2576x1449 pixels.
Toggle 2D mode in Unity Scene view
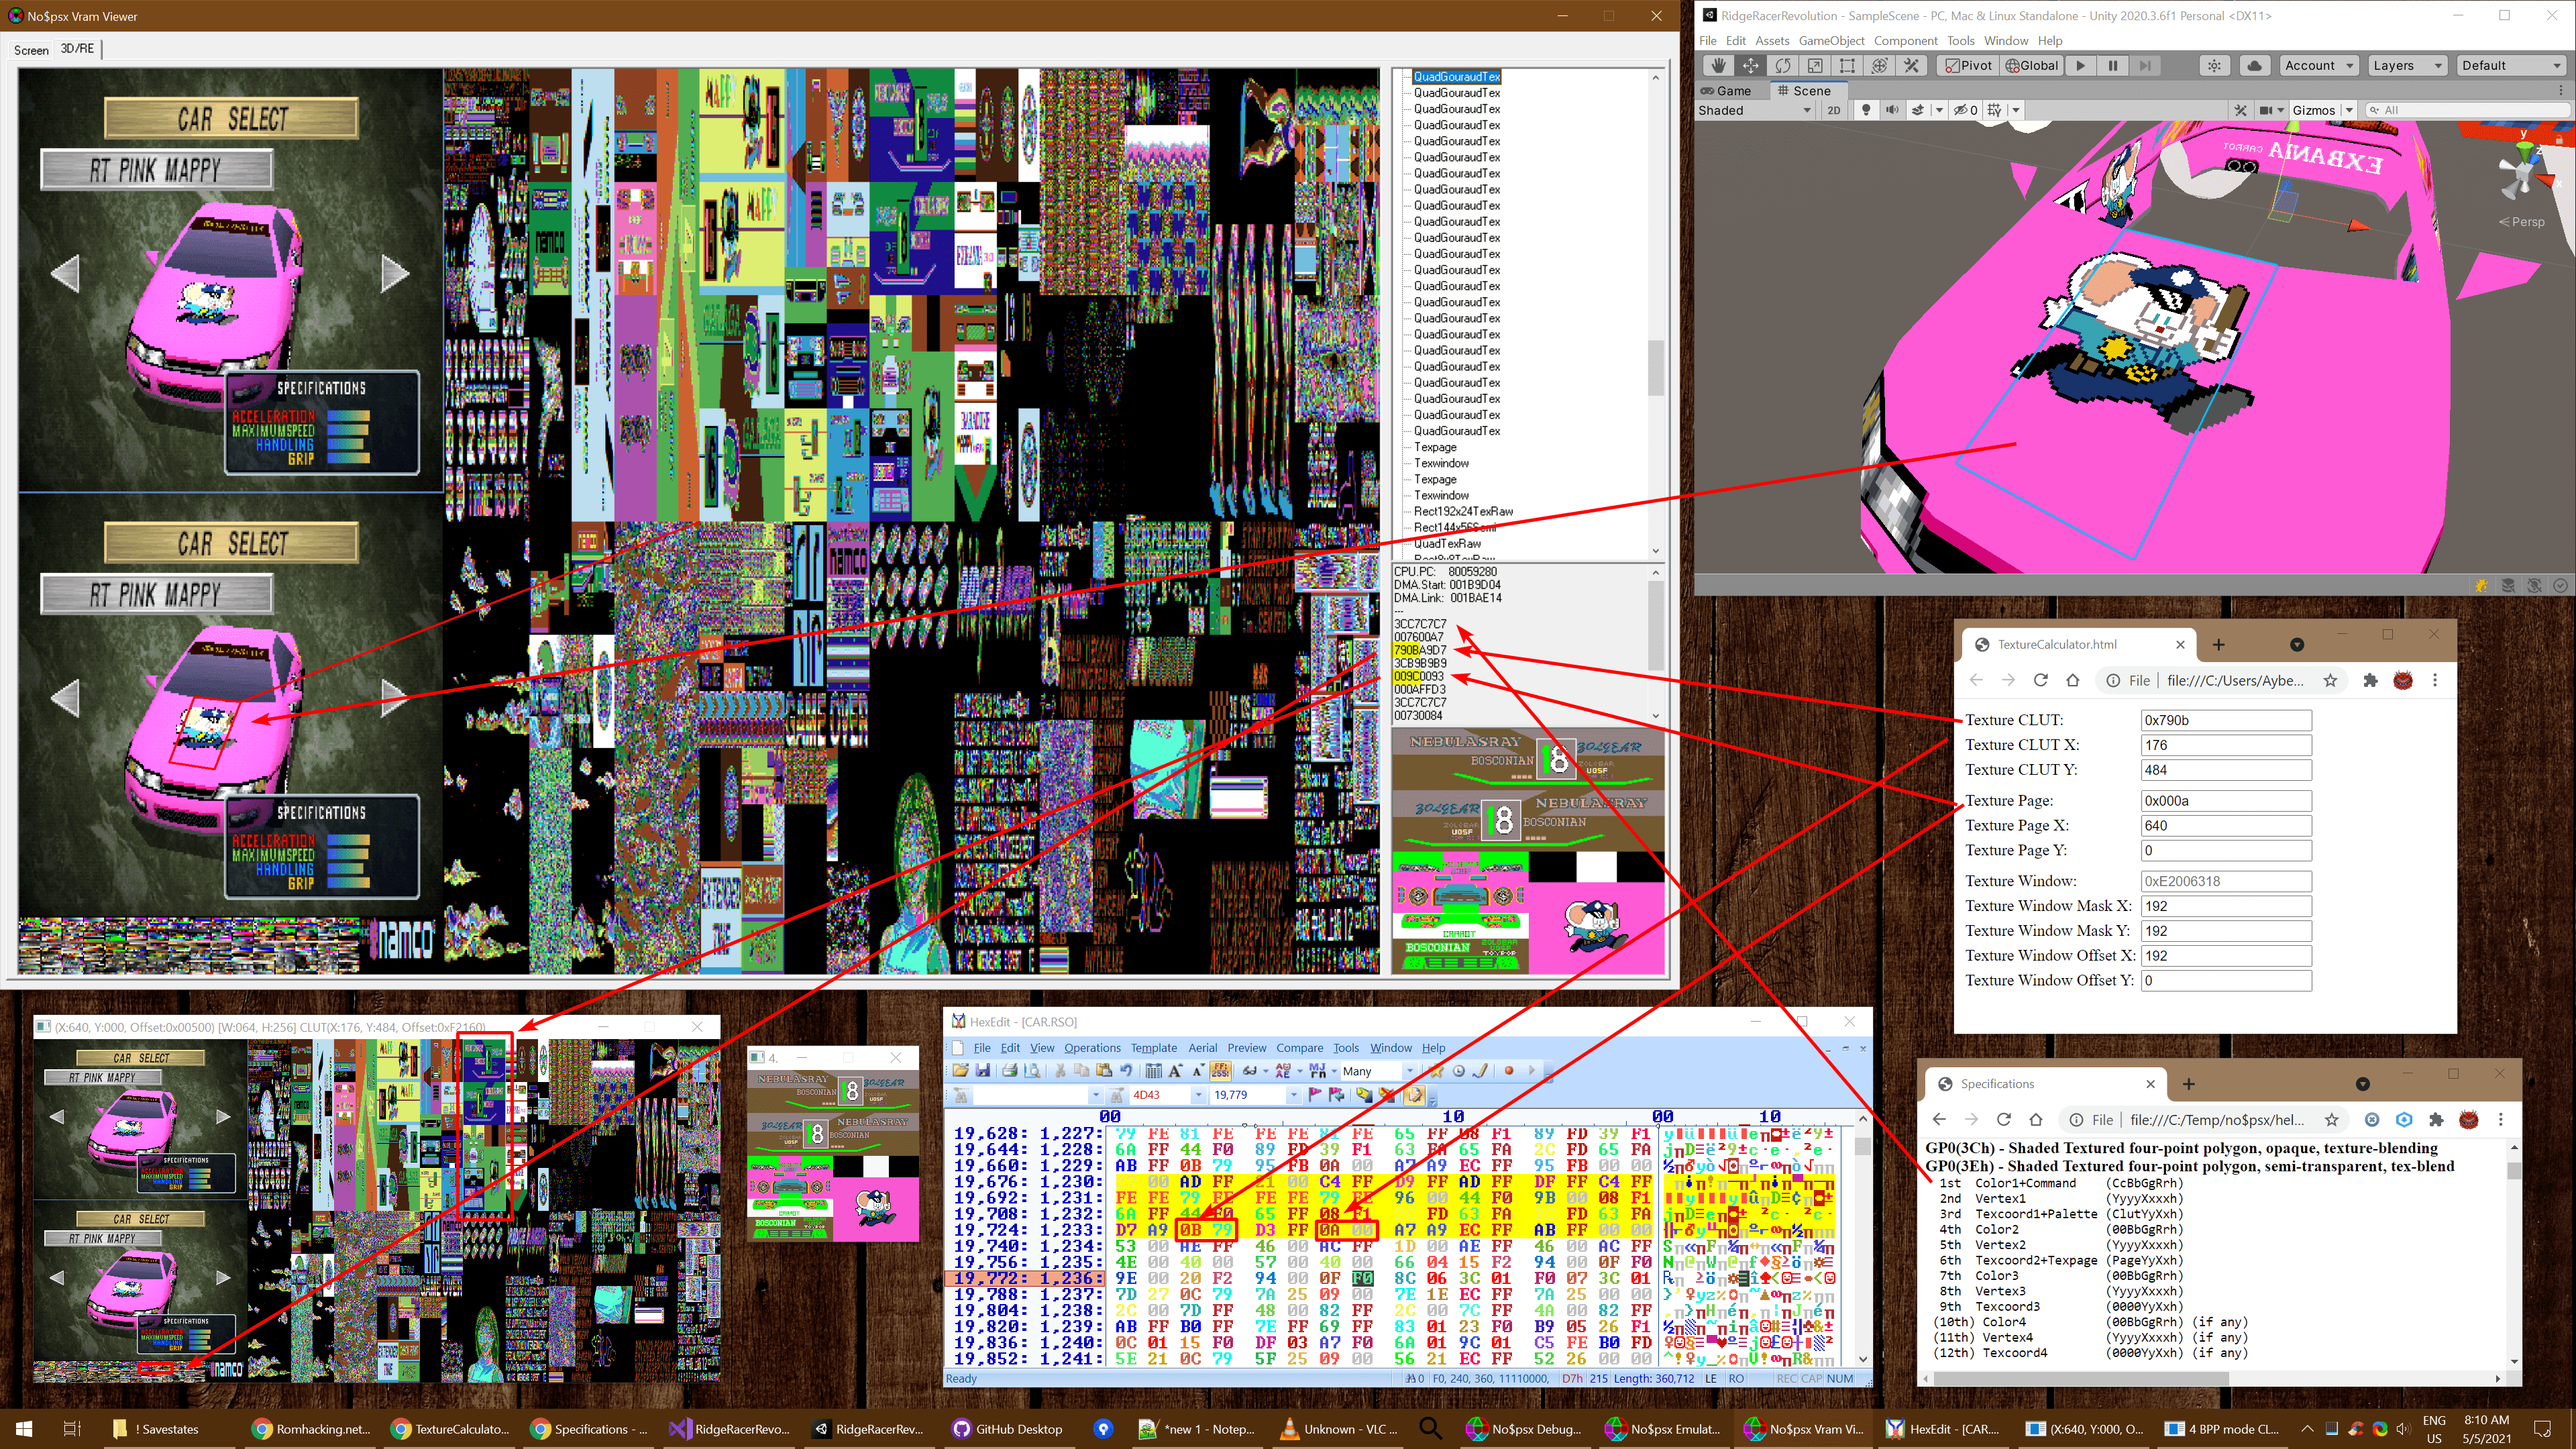coord(1834,110)
